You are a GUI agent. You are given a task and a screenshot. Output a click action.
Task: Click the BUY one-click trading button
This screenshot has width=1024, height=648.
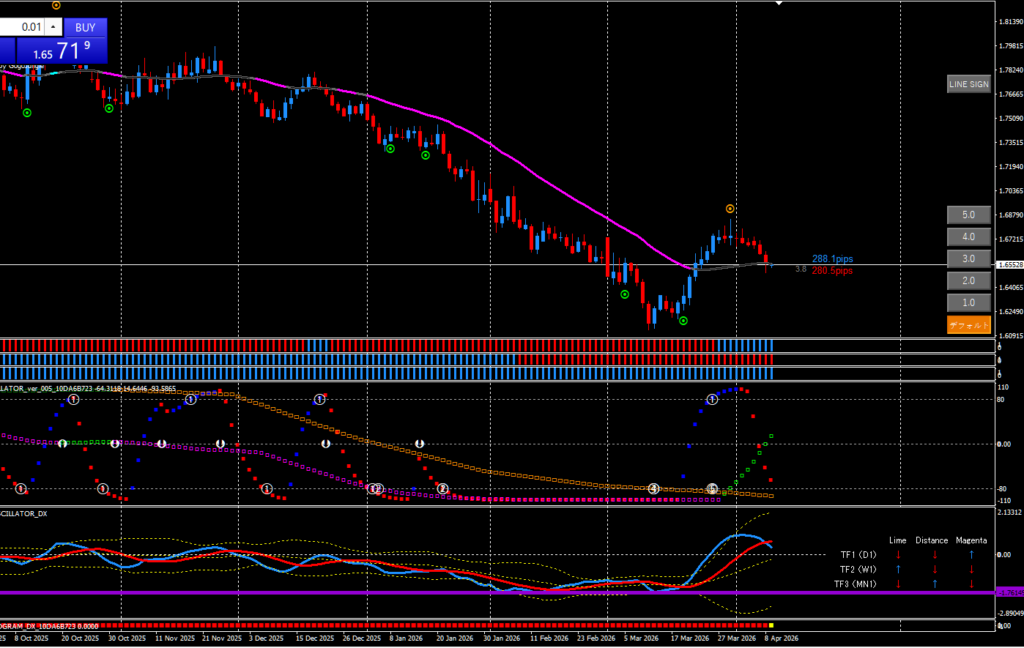(x=86, y=27)
